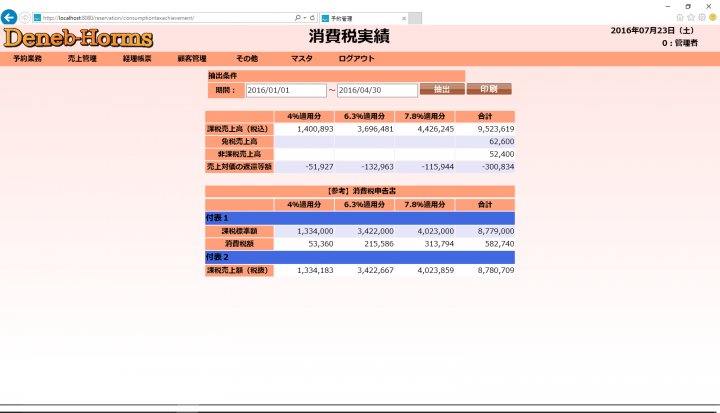Viewport: 720px width, 413px height.
Task: Click the 印刷 print button
Action: tap(489, 89)
